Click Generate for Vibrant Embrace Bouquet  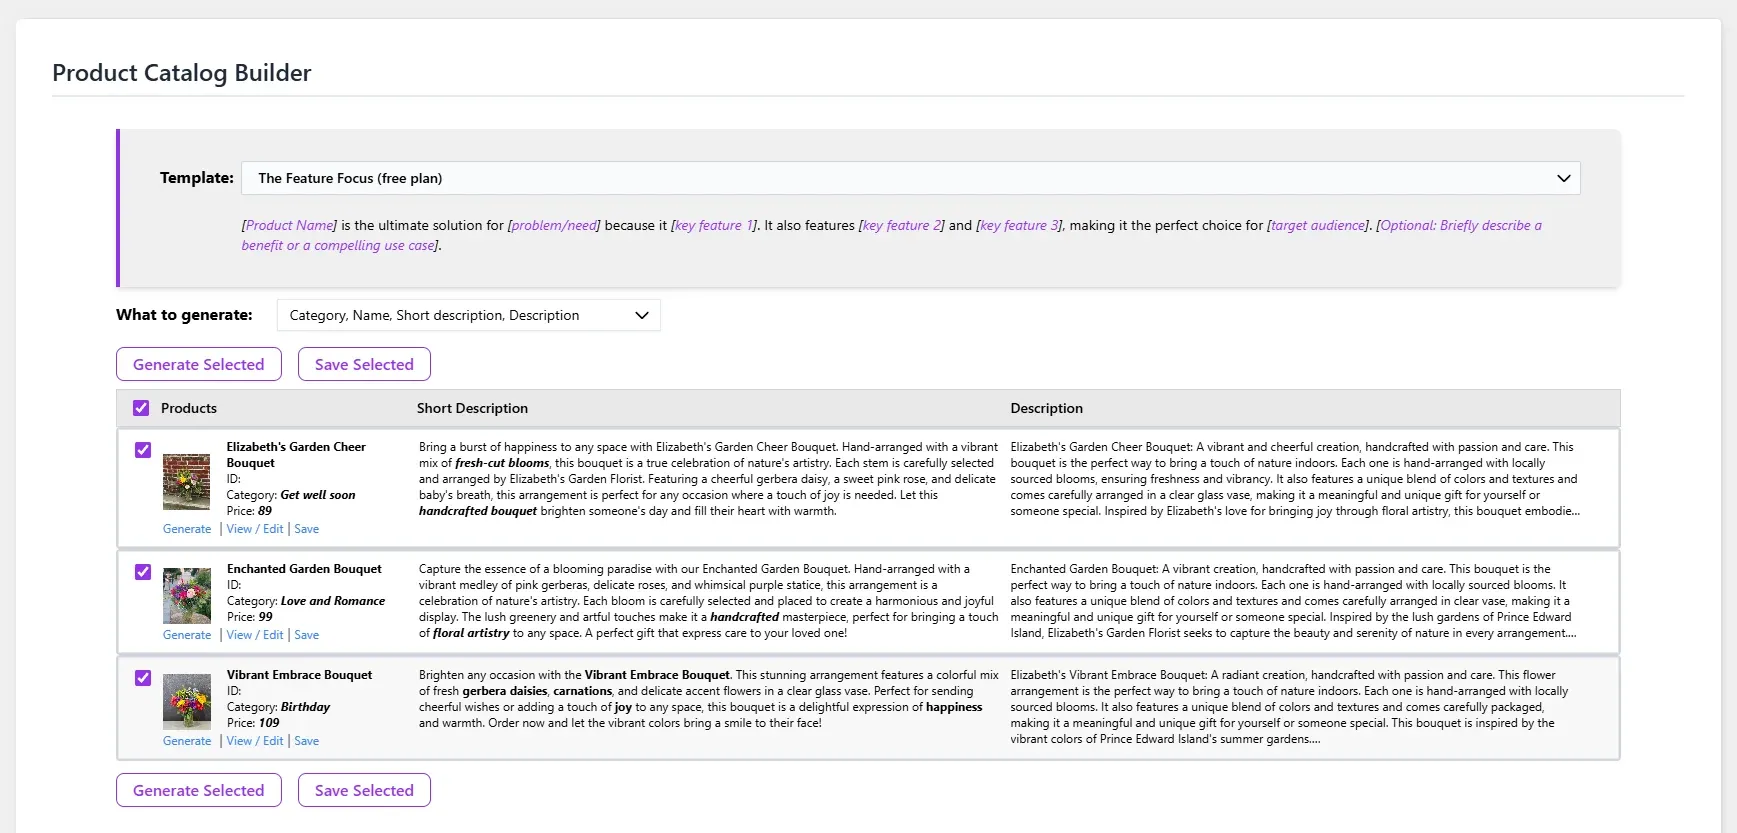[x=187, y=741]
